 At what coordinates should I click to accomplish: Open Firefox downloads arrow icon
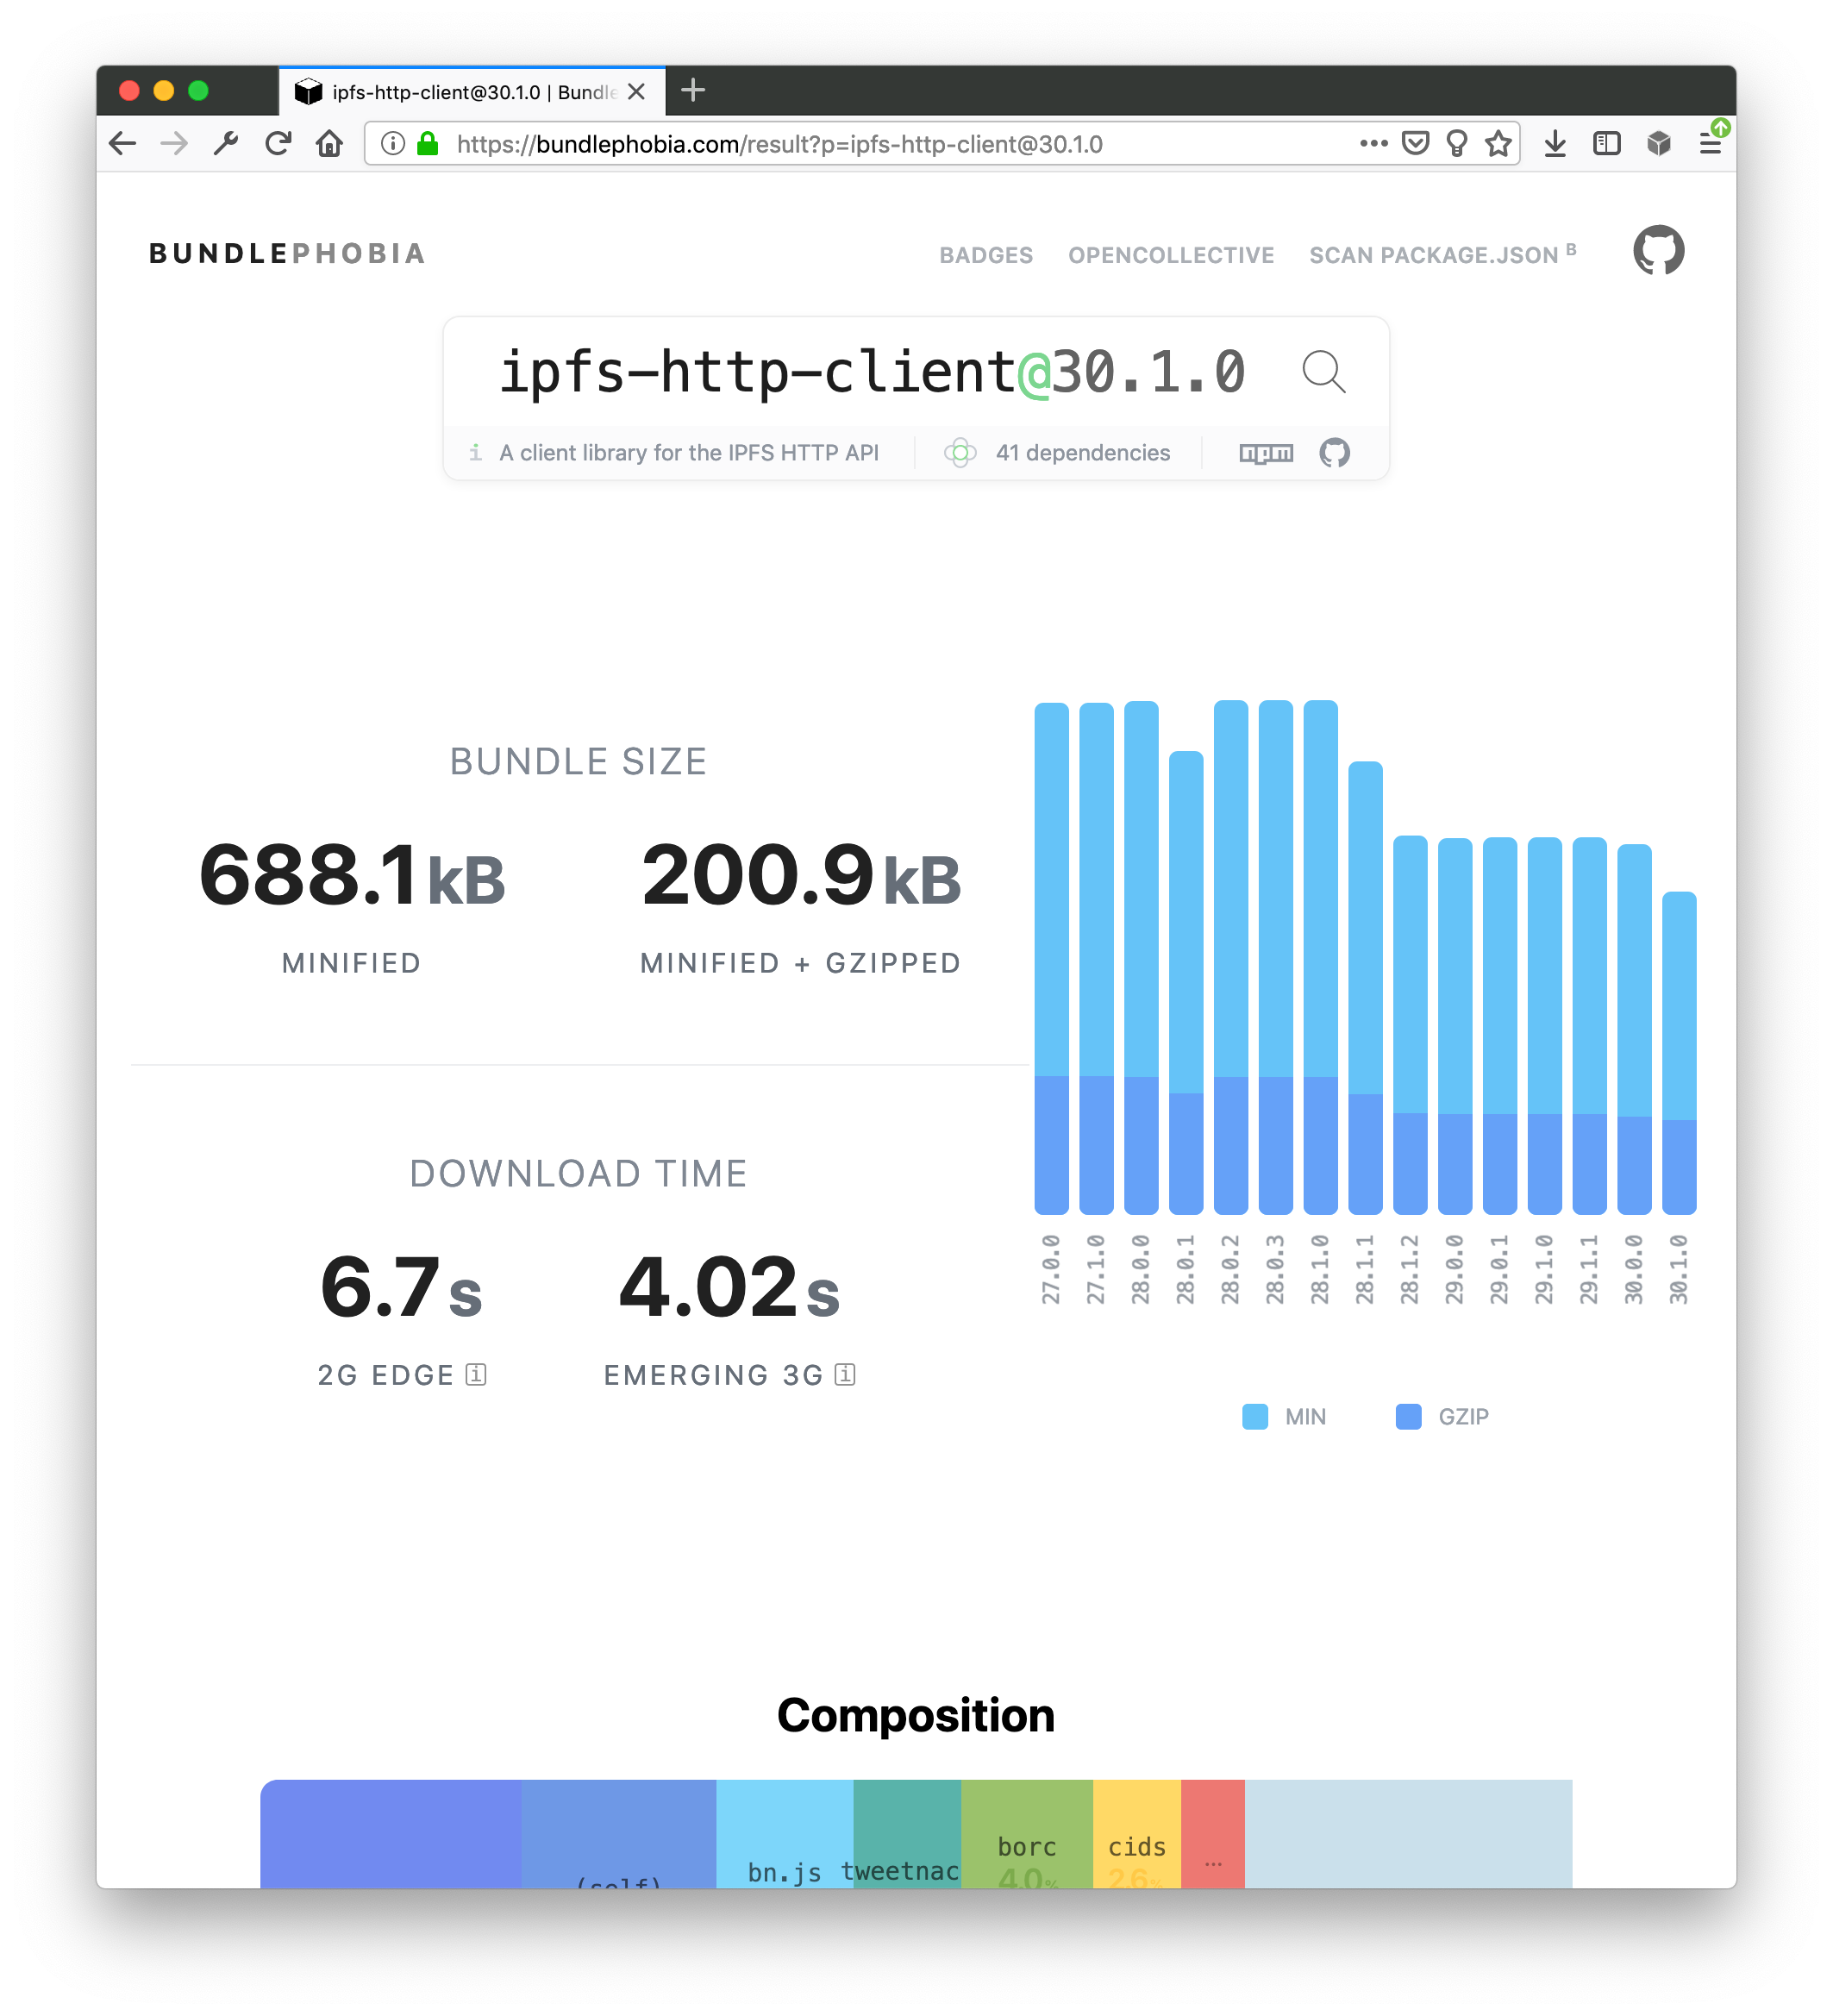[1554, 144]
